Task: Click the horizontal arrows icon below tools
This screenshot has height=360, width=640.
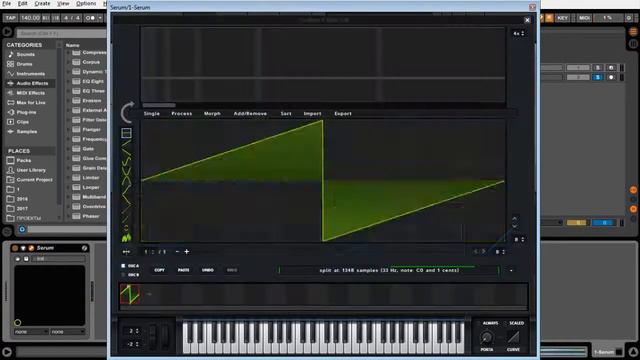Action: coord(126,252)
